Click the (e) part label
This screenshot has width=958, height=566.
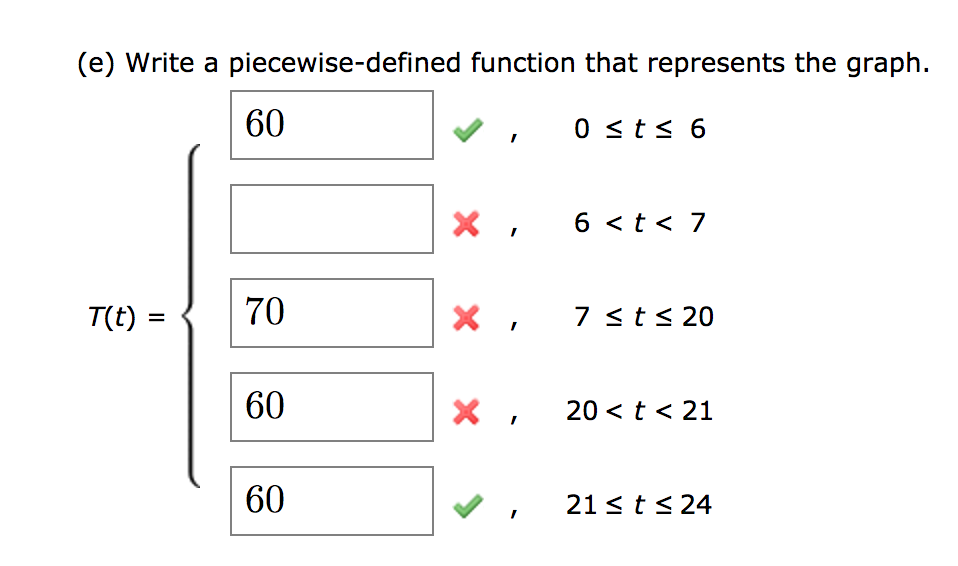[97, 64]
